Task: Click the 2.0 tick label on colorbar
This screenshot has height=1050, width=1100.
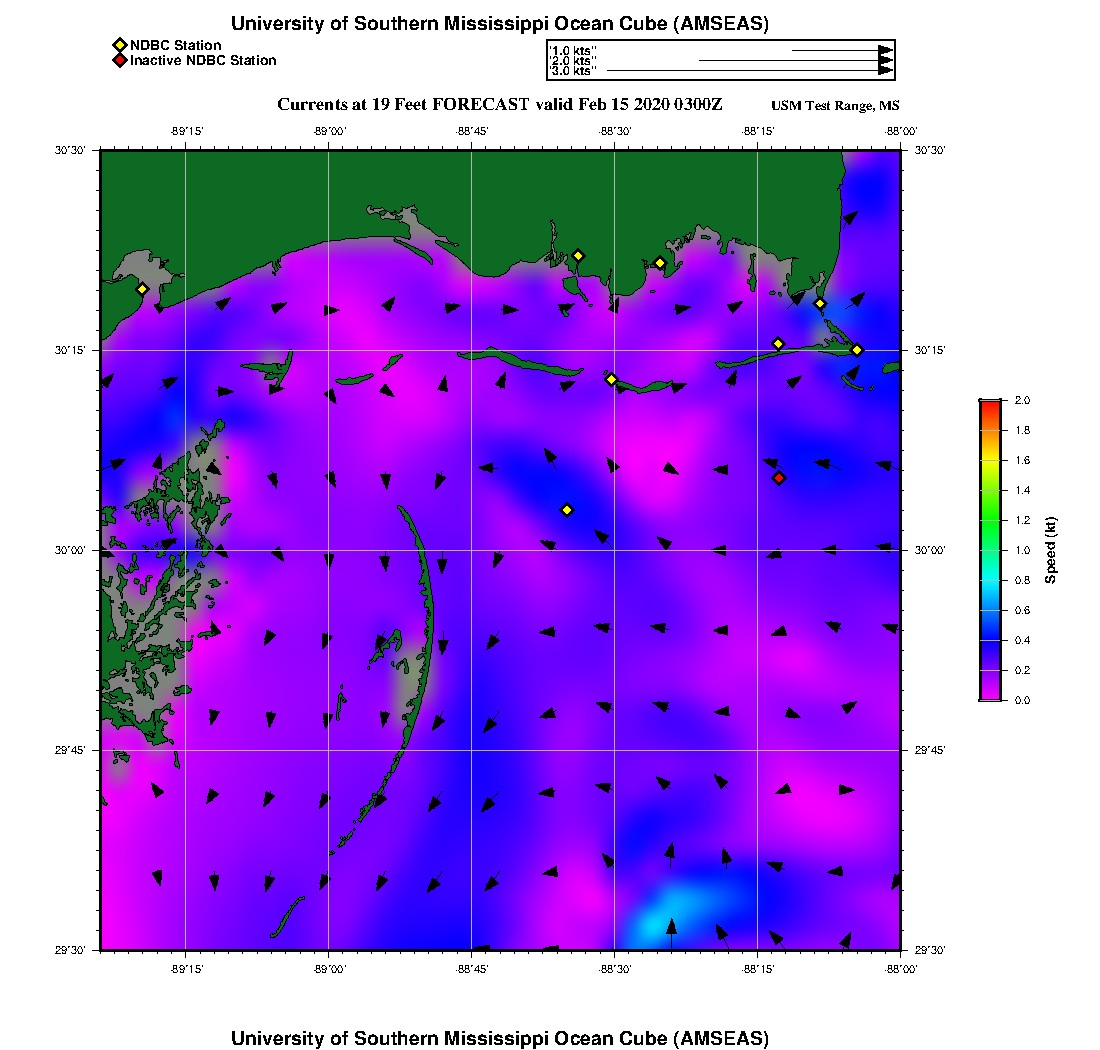Action: [1022, 400]
